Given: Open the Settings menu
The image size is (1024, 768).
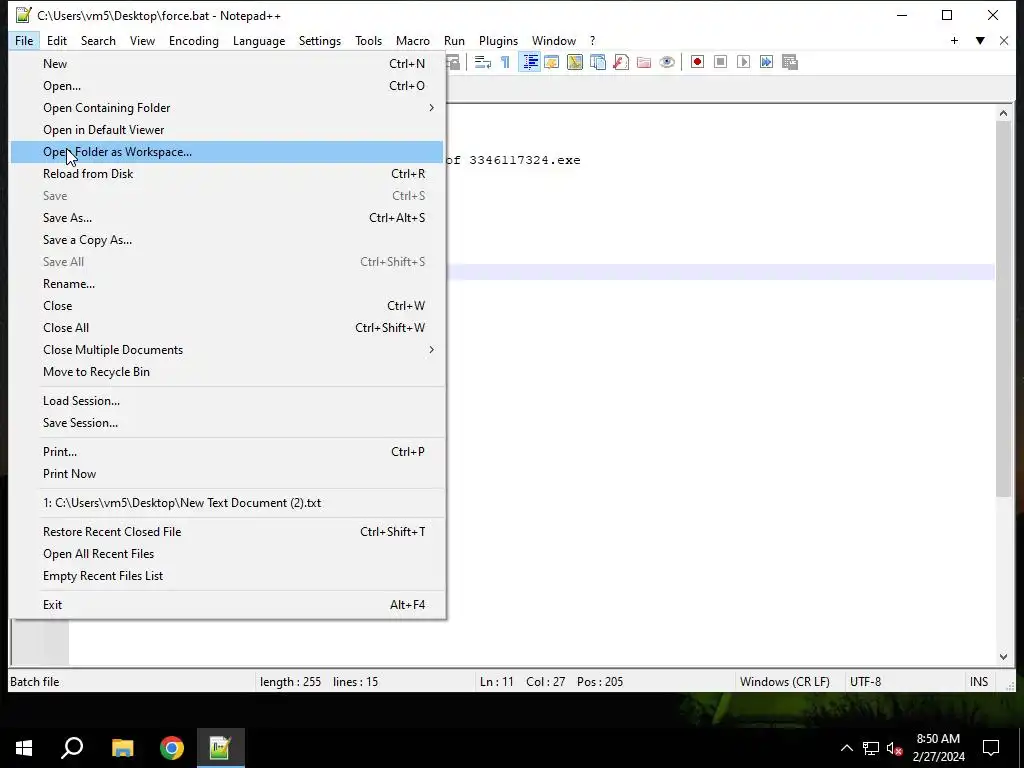Looking at the screenshot, I should click(x=320, y=40).
